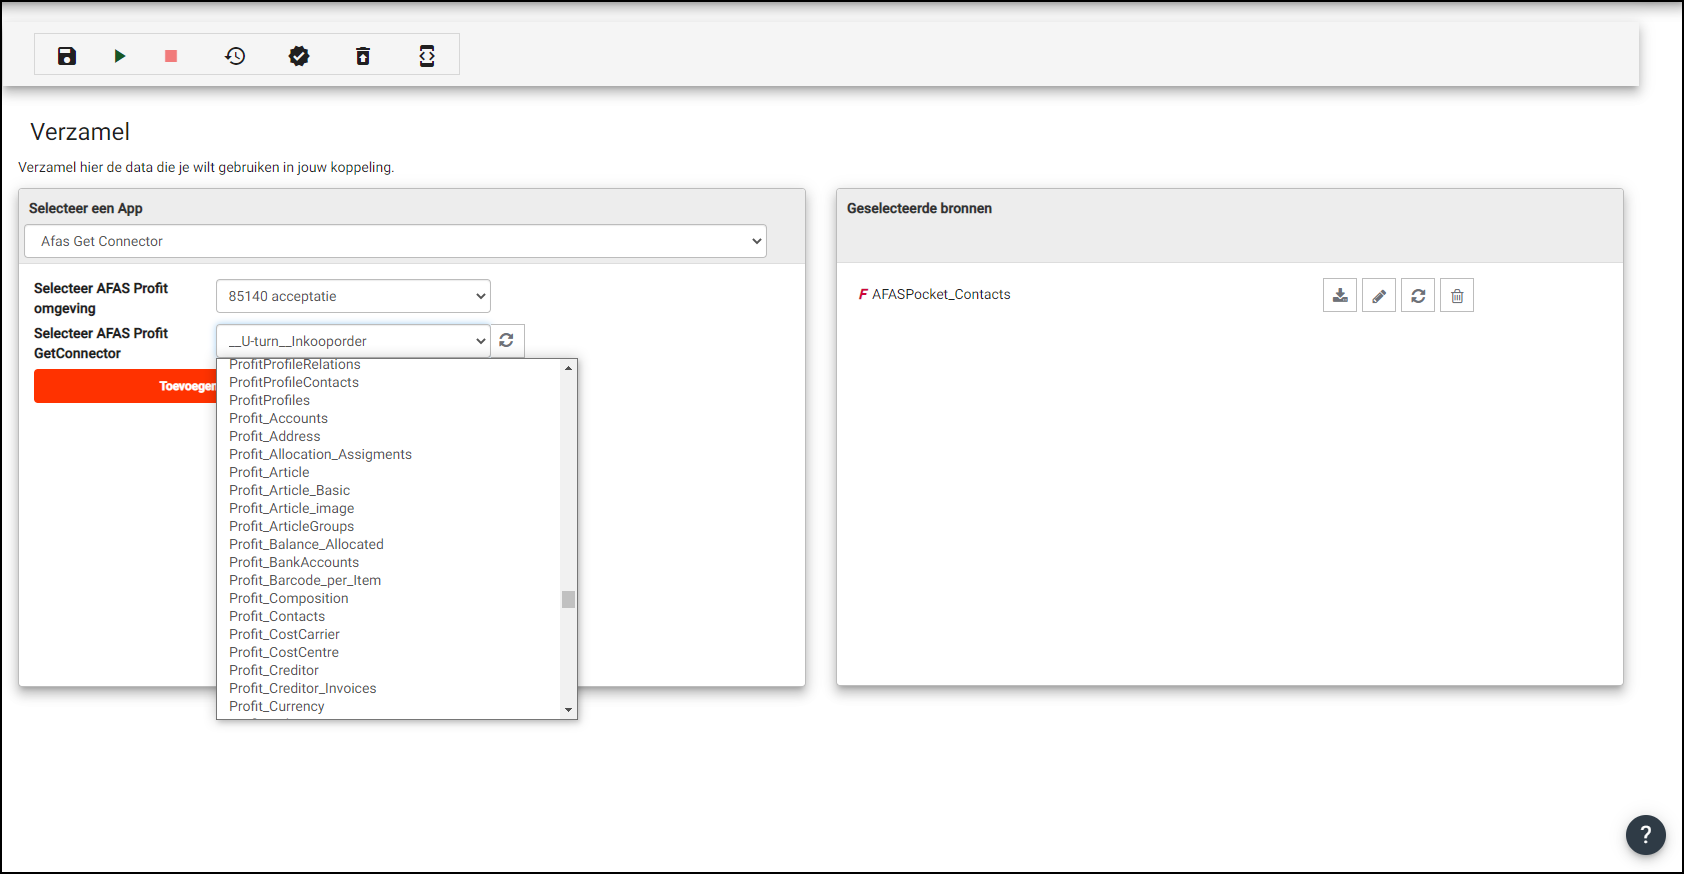1684x874 pixels.
Task: Collapse the __U-turn__Inkooporder GetConnector dropdown
Action: [353, 341]
